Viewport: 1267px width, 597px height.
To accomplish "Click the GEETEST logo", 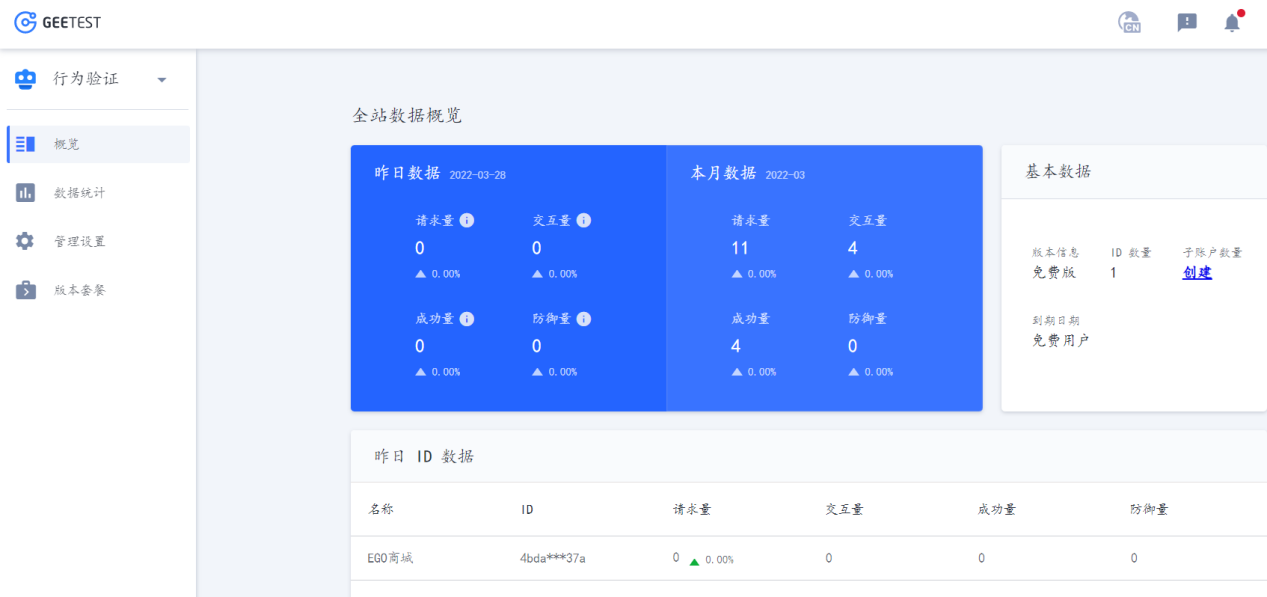I will [x=57, y=22].
